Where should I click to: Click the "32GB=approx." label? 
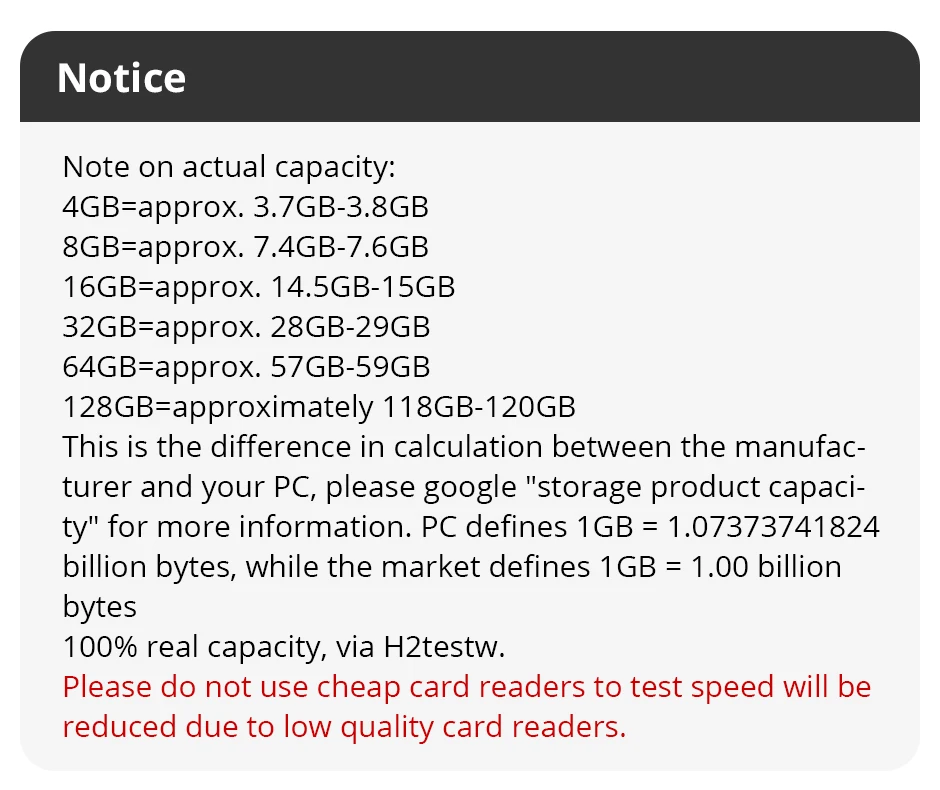[x=162, y=327]
